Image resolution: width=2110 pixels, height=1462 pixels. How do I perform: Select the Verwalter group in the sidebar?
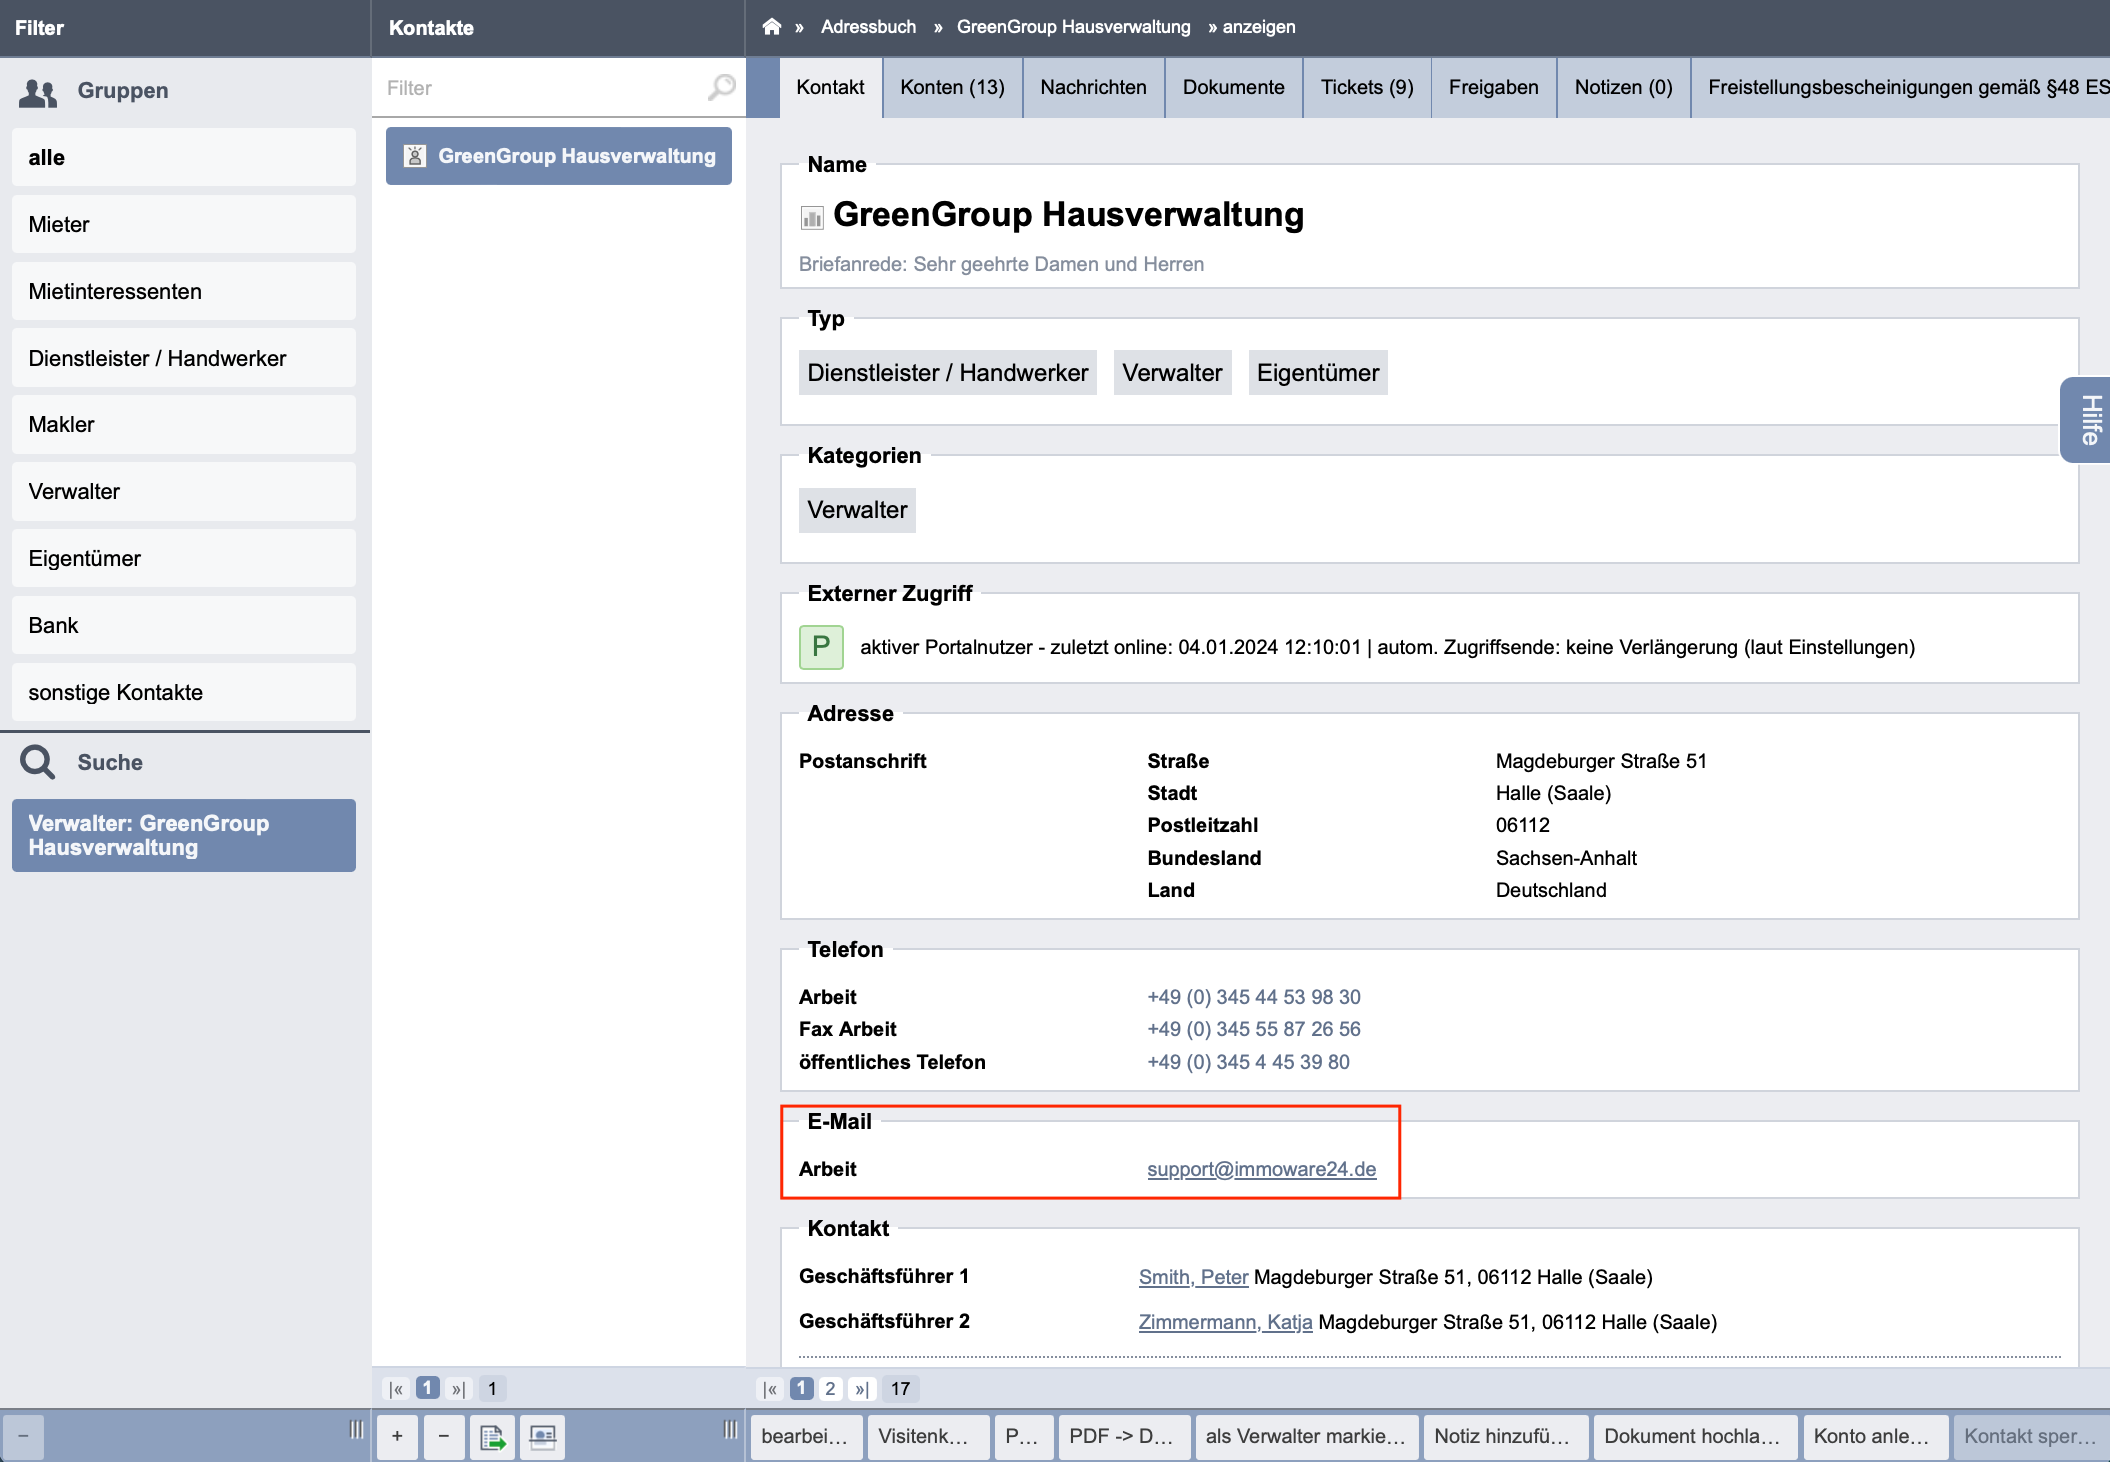pos(184,491)
